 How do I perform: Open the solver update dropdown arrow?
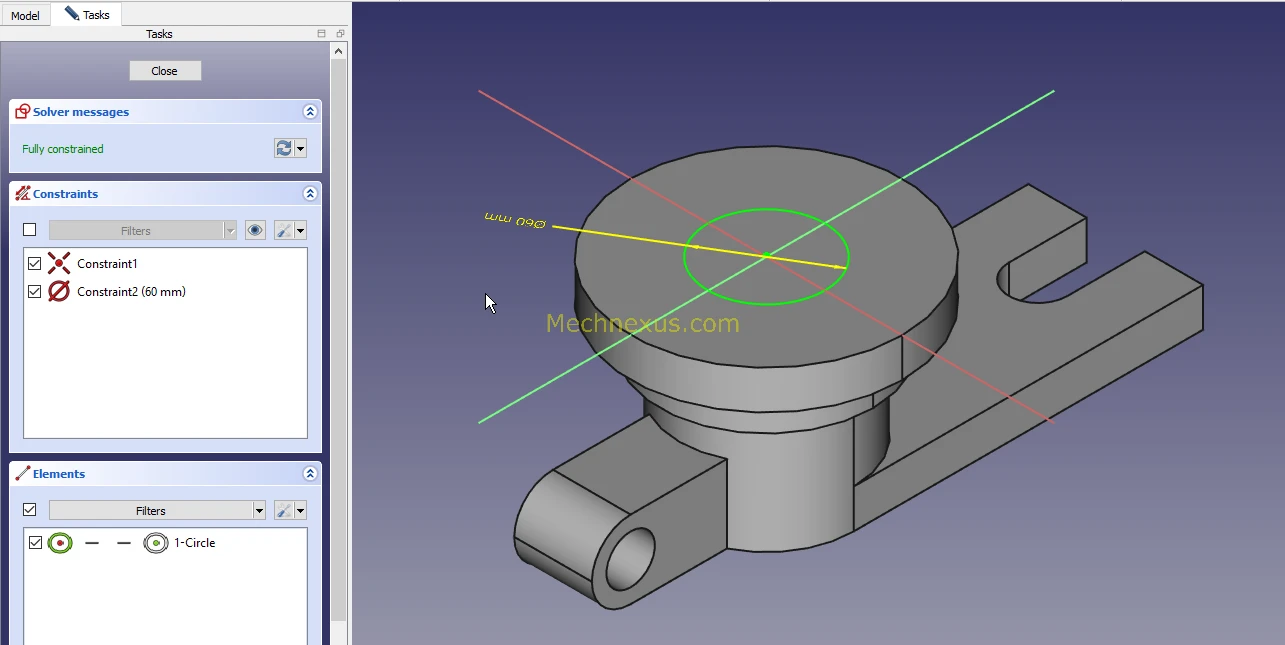pyautogui.click(x=300, y=148)
